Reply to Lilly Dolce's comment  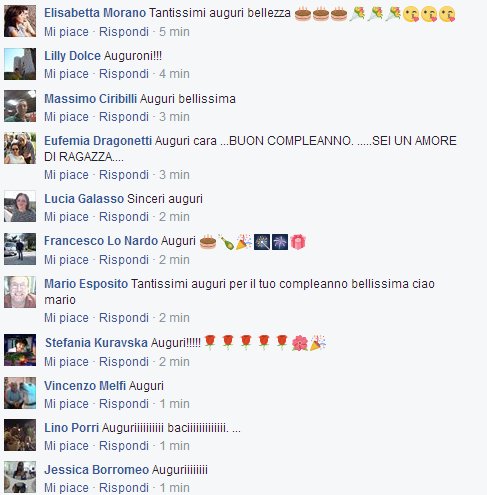[124, 74]
